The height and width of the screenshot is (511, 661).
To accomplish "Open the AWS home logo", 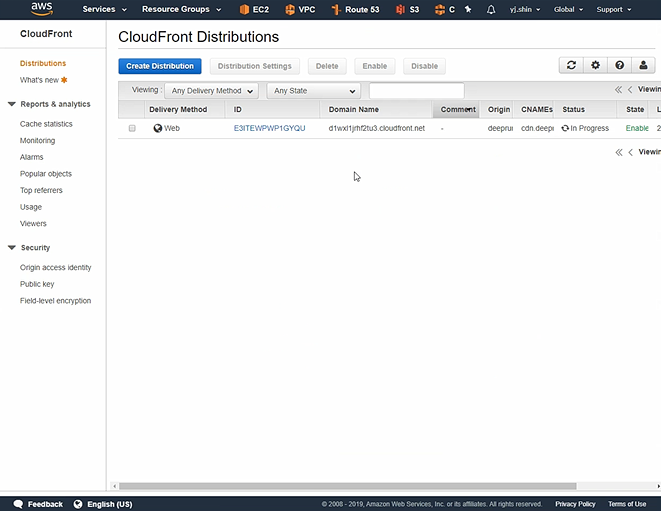I will coord(42,9).
